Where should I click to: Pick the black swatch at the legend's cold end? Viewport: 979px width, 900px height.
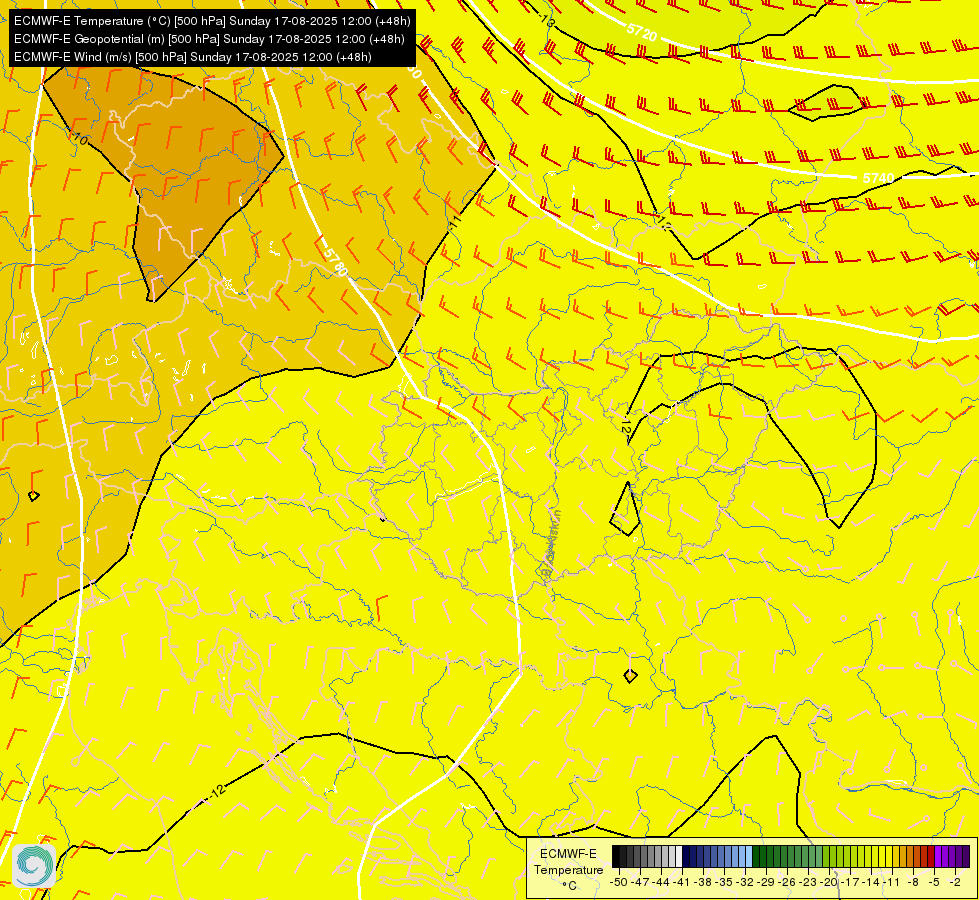pos(616,857)
